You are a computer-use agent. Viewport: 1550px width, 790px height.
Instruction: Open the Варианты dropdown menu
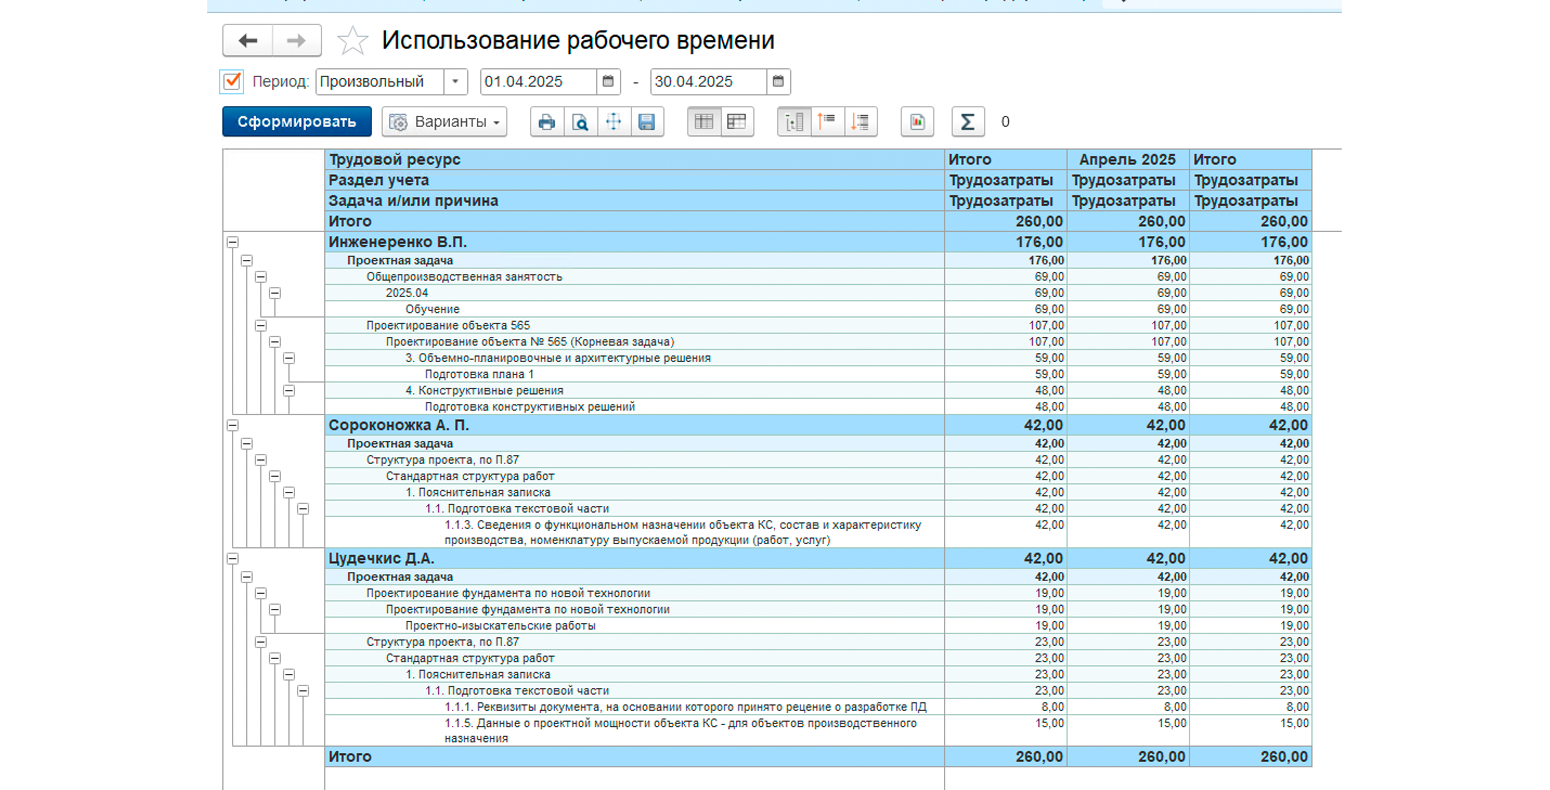444,122
